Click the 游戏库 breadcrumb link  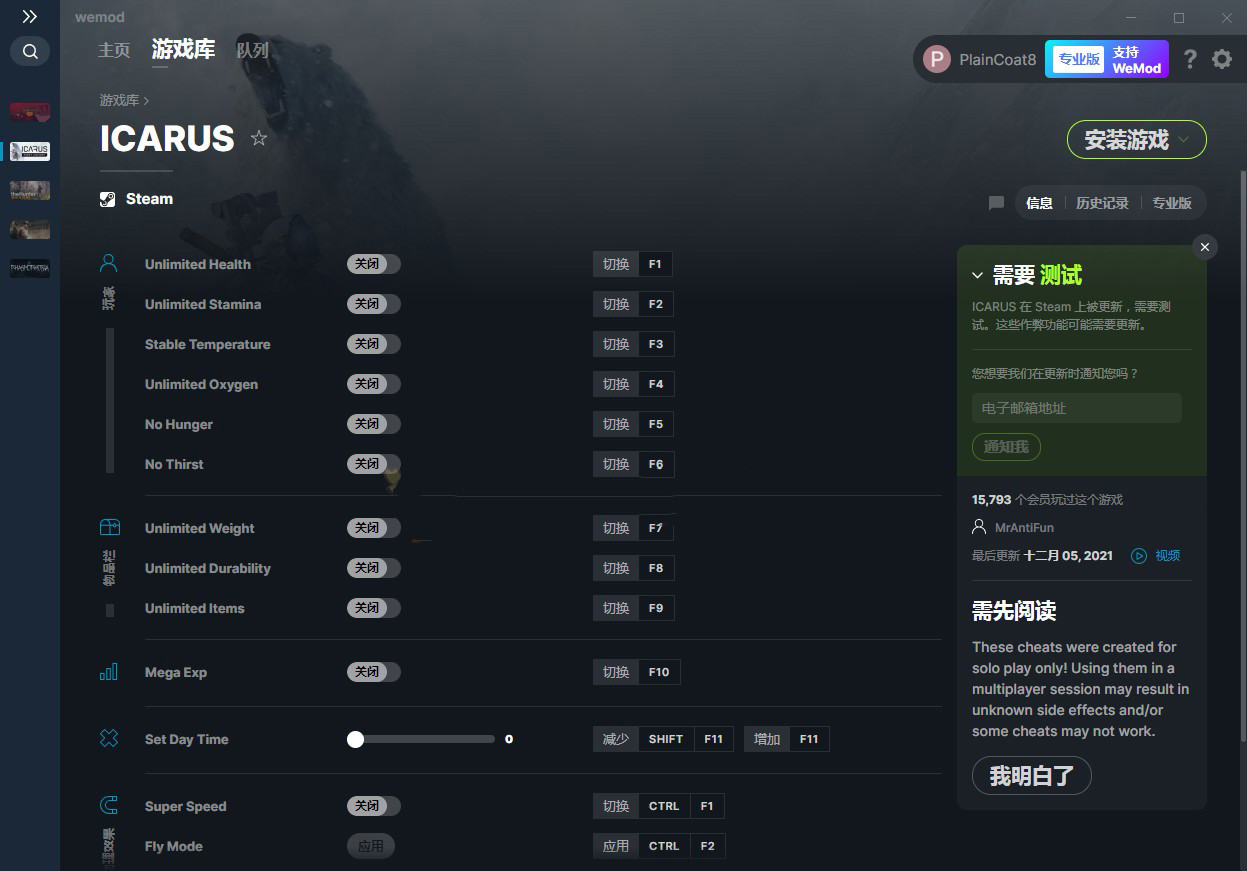pyautogui.click(x=119, y=101)
